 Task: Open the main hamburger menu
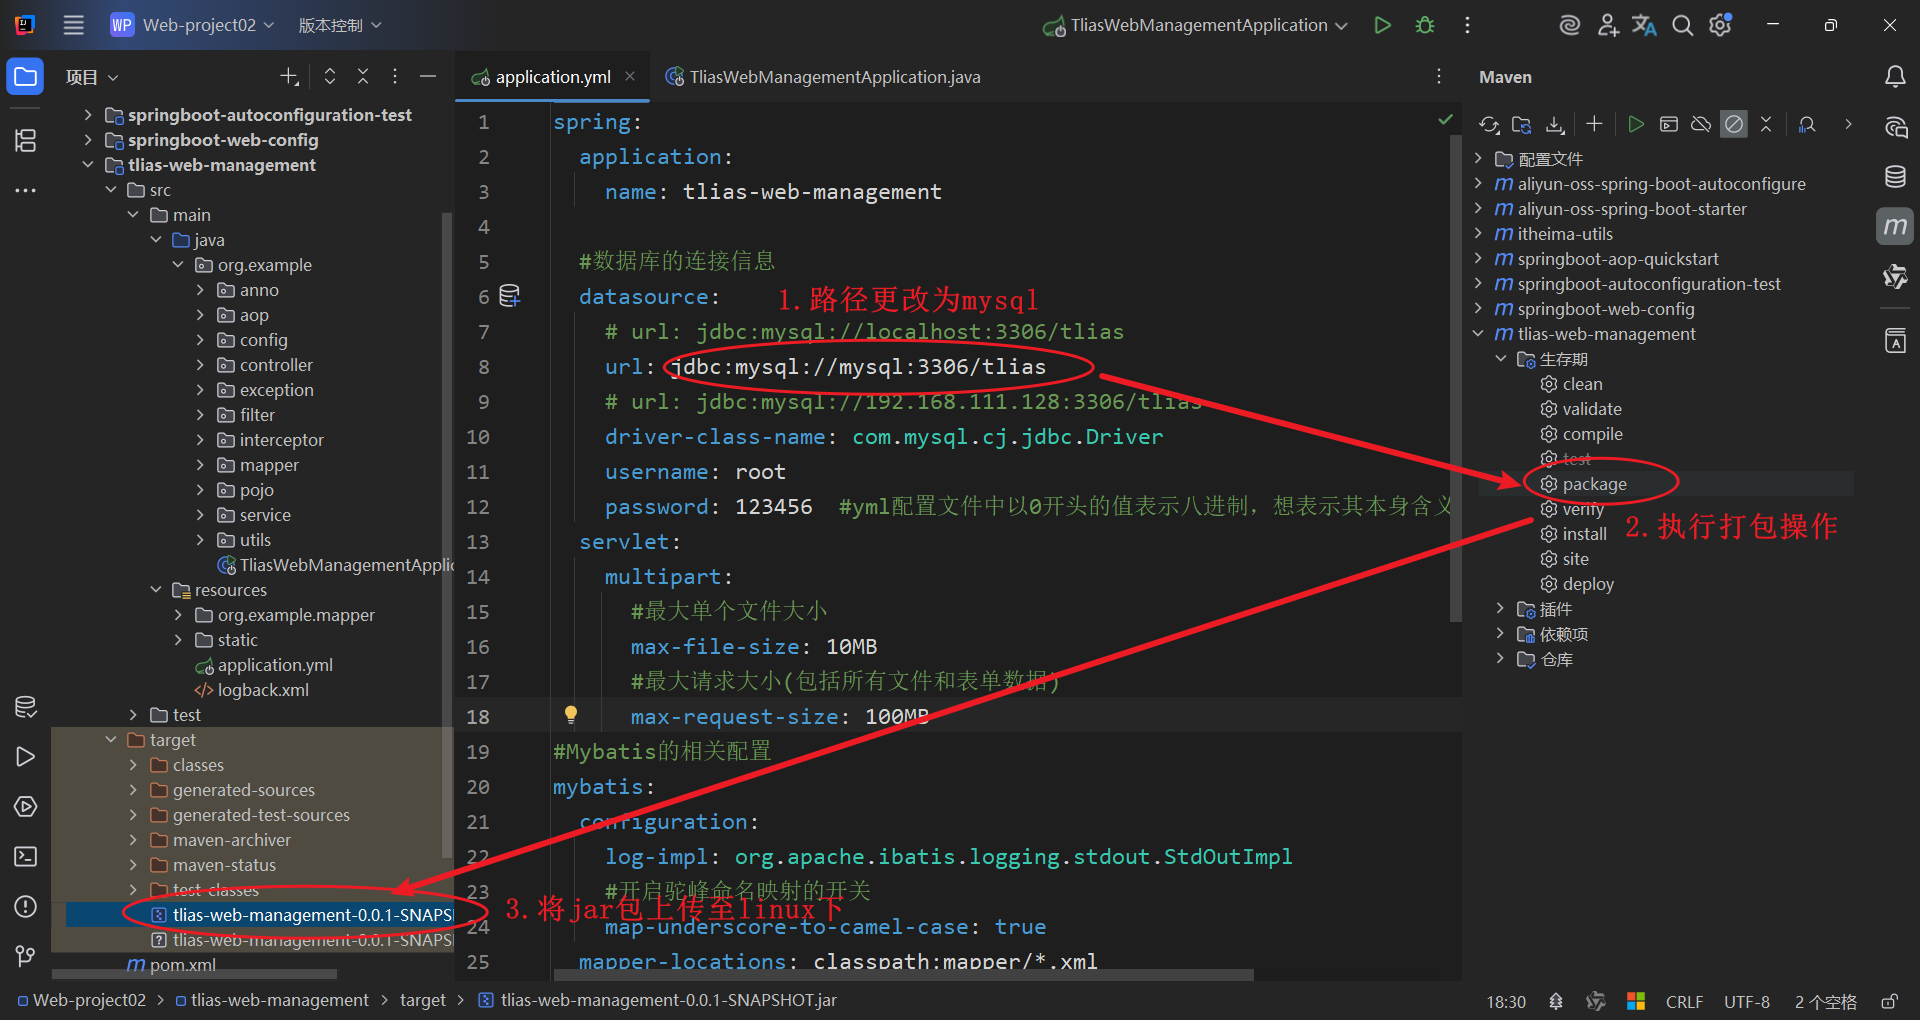(x=73, y=25)
